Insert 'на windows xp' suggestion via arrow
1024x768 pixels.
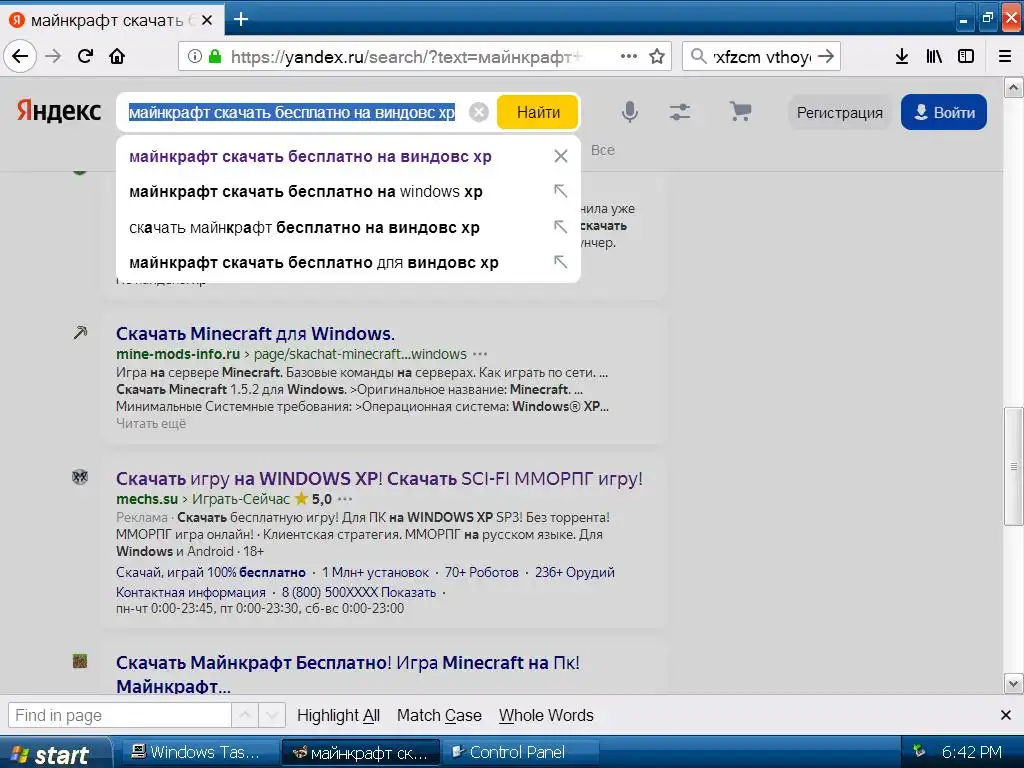coord(560,191)
